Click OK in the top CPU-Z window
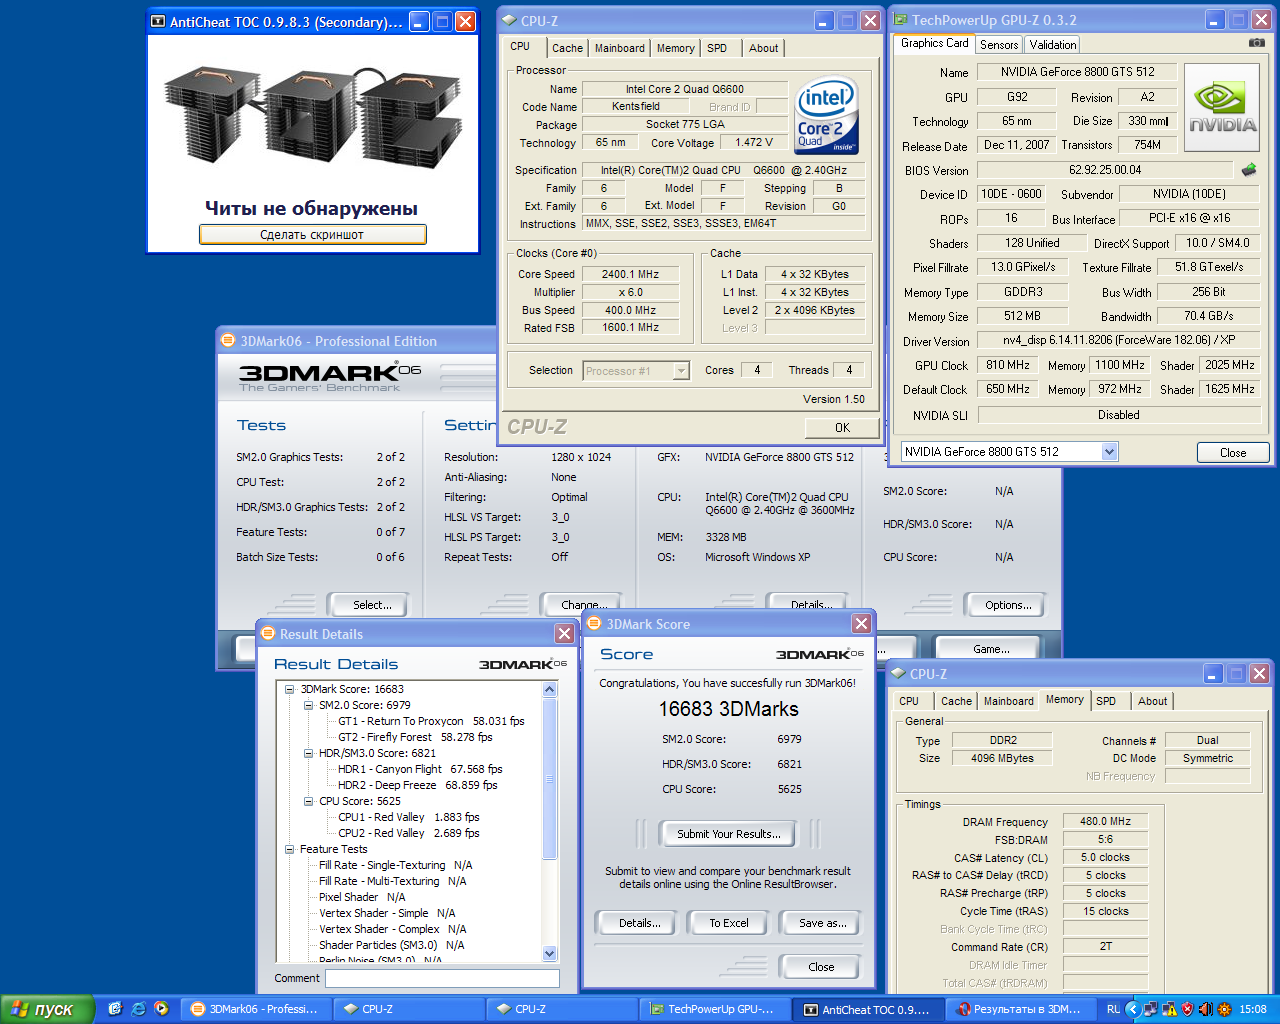1280x1024 pixels. [x=842, y=427]
